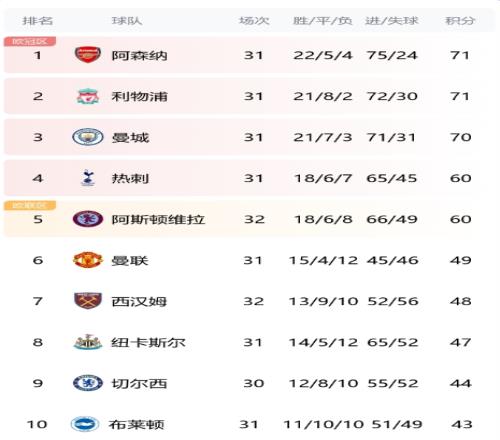Select the 积分 column header
The width and height of the screenshot is (500, 440).
(460, 21)
